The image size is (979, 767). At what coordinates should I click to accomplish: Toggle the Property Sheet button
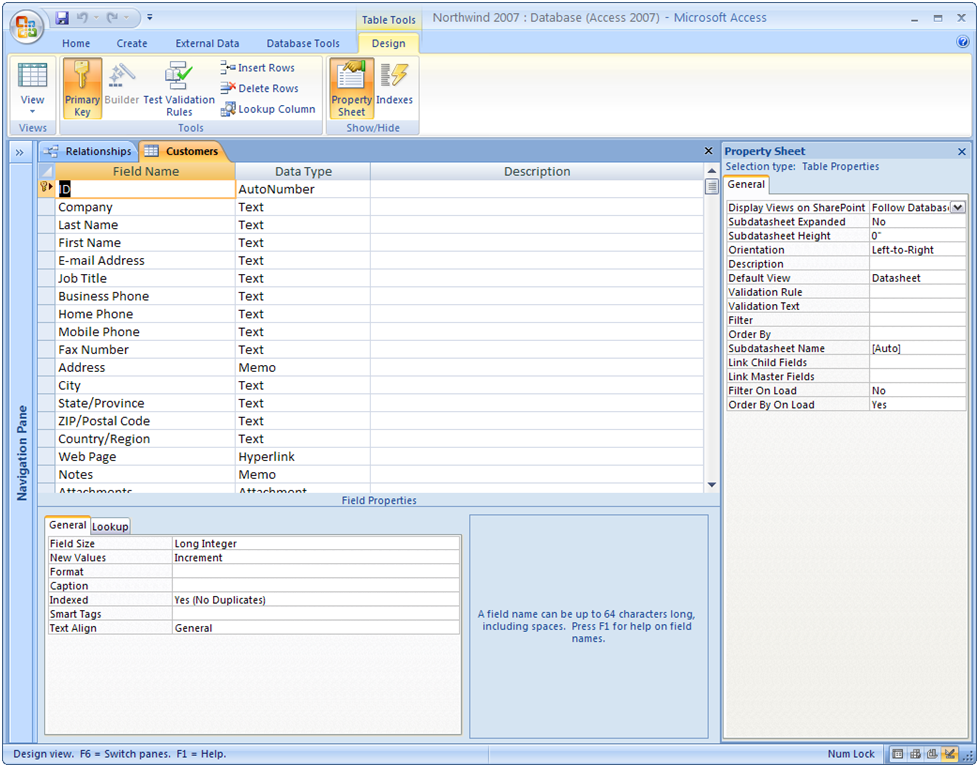coord(352,89)
